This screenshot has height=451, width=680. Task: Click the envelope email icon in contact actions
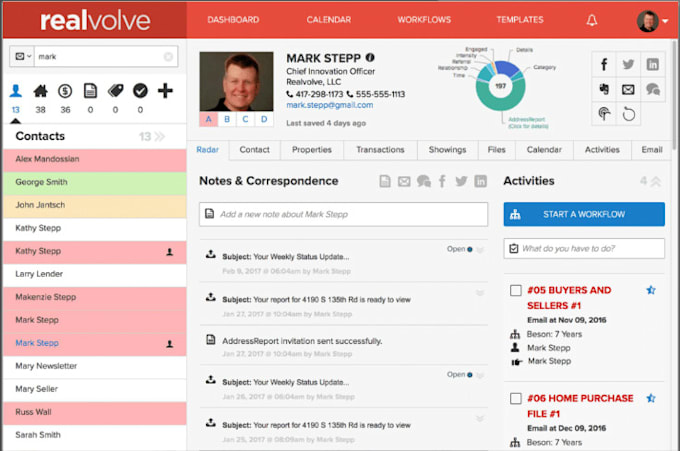(x=628, y=89)
